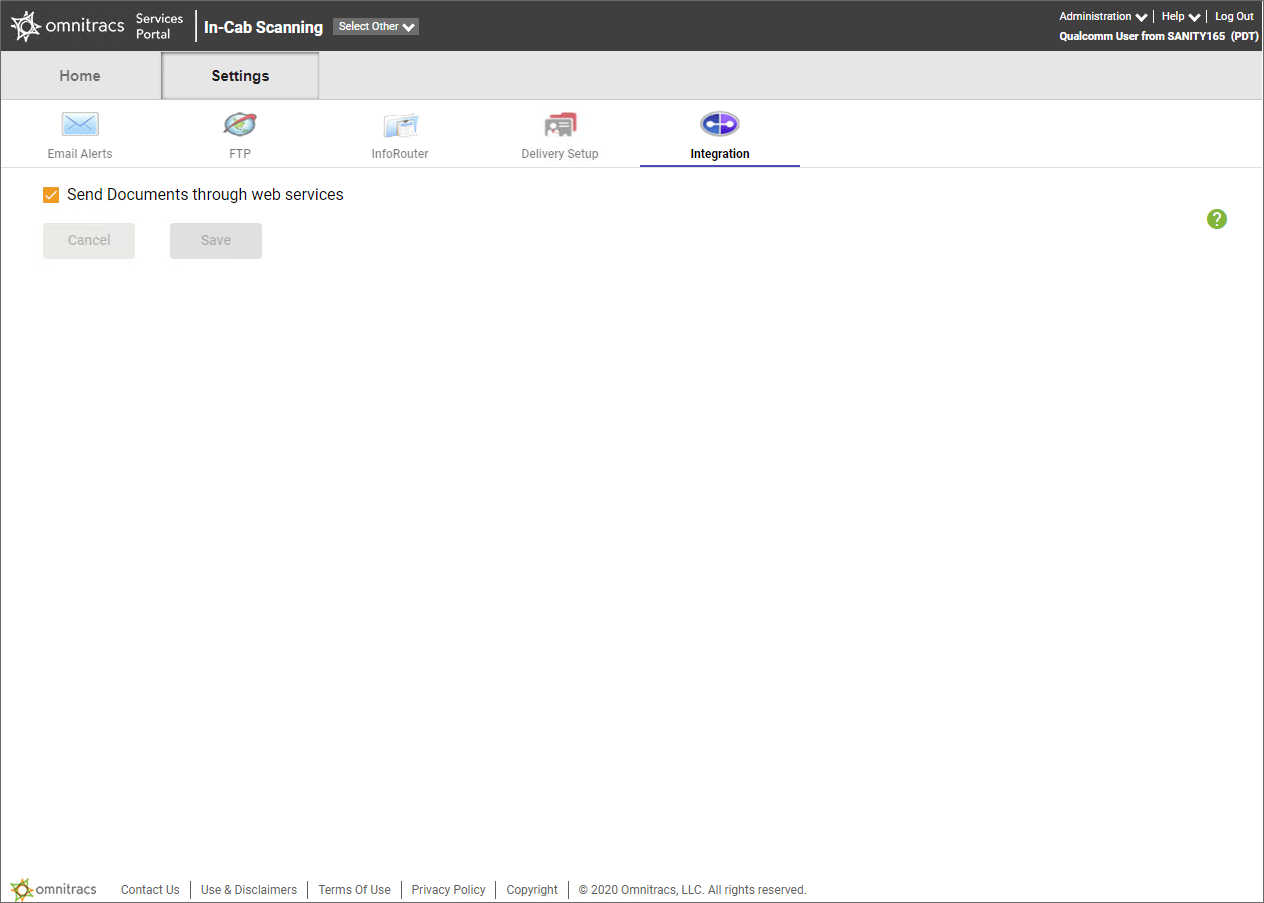This screenshot has height=903, width=1264.
Task: Select the InfoRouter icon
Action: [x=400, y=125]
